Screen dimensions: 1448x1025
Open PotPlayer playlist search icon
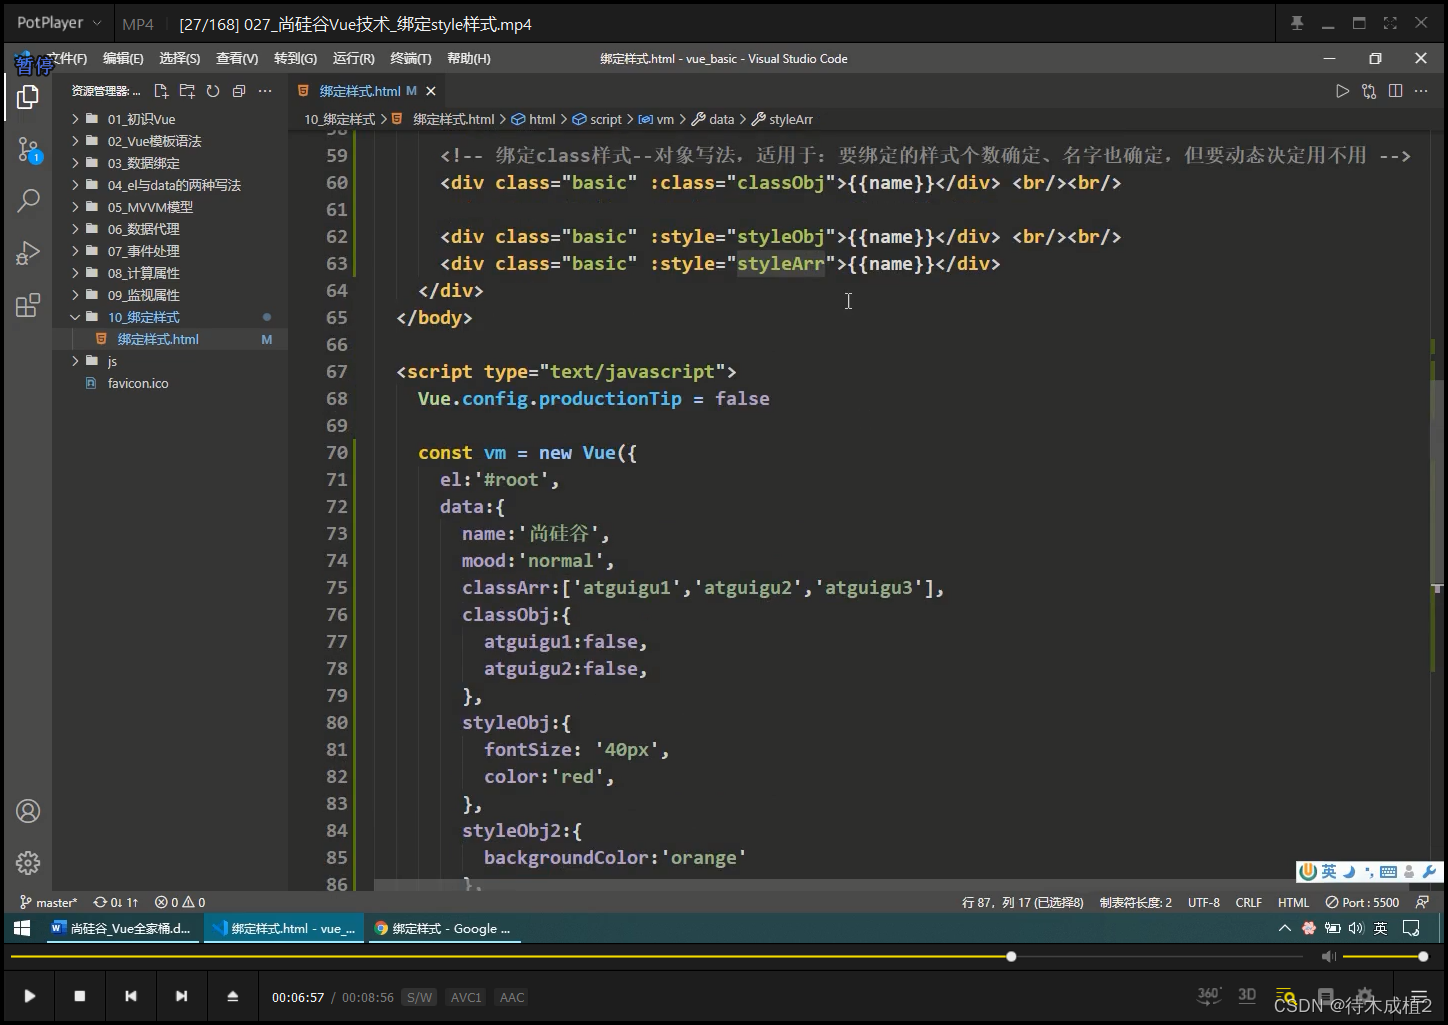[x=1286, y=997]
